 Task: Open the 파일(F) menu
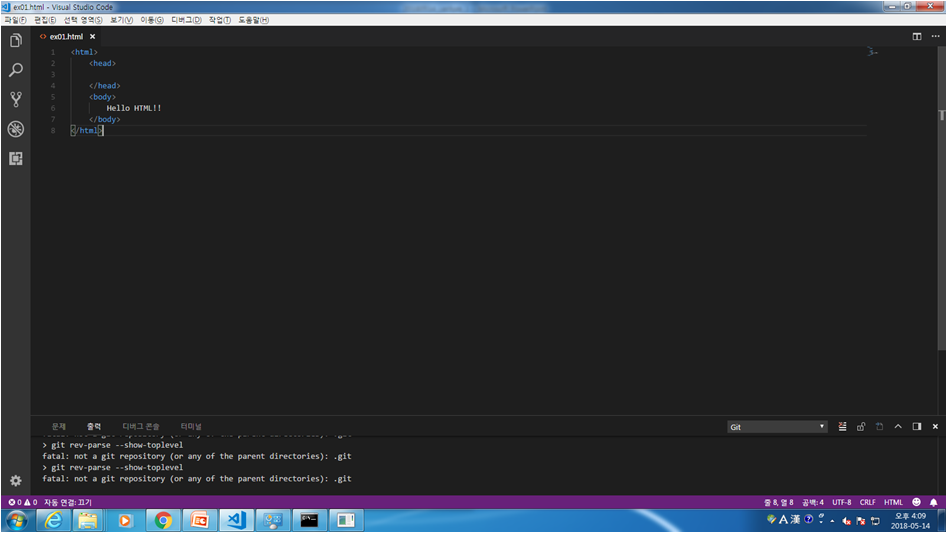[15, 20]
